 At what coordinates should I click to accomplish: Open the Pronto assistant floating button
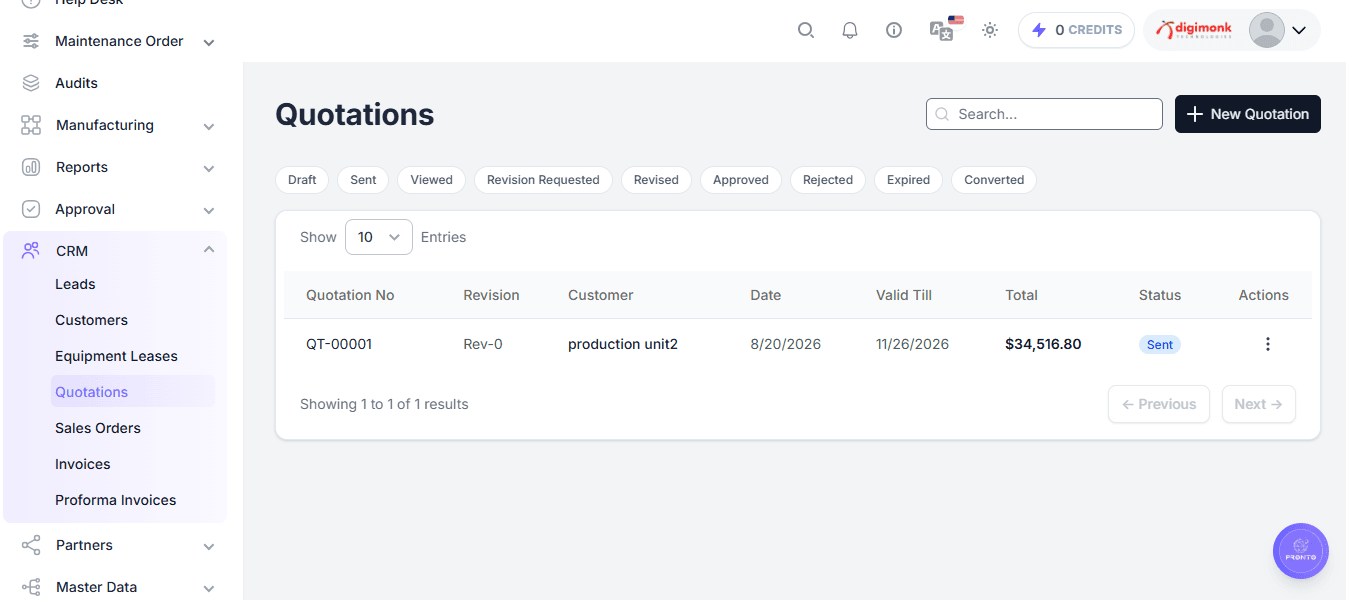tap(1301, 551)
